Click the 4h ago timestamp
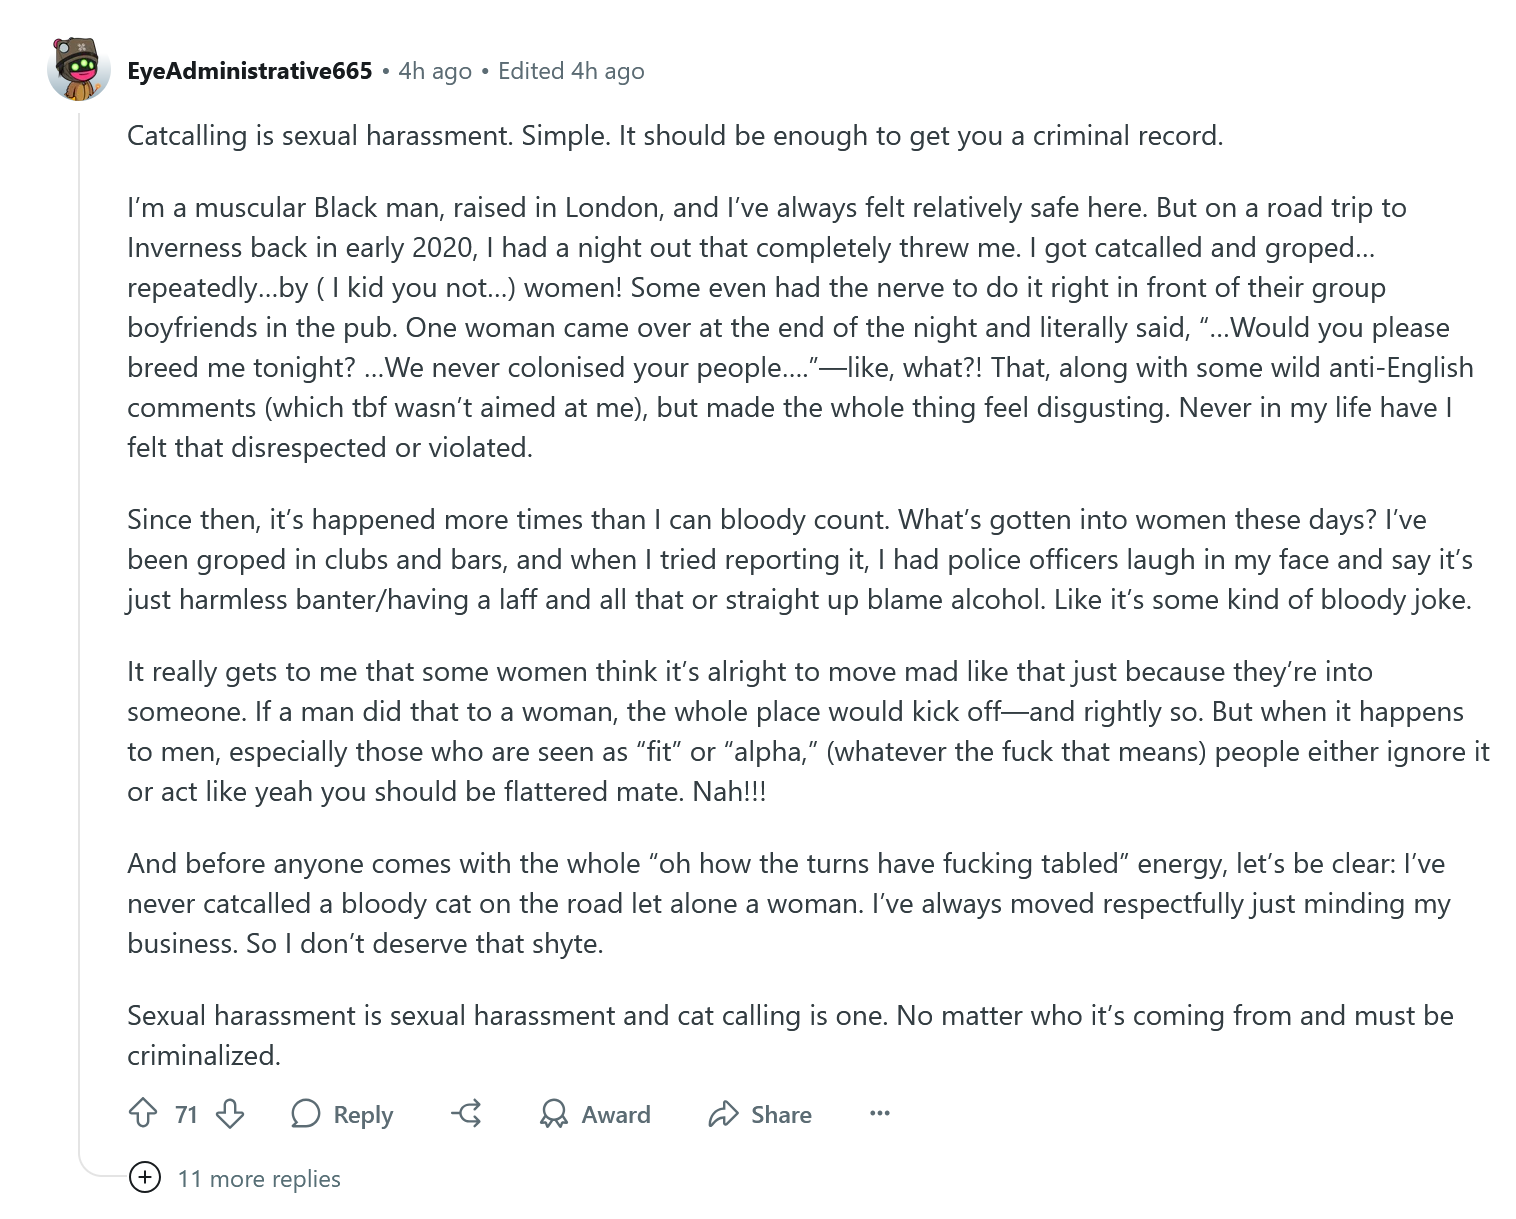 coord(435,71)
